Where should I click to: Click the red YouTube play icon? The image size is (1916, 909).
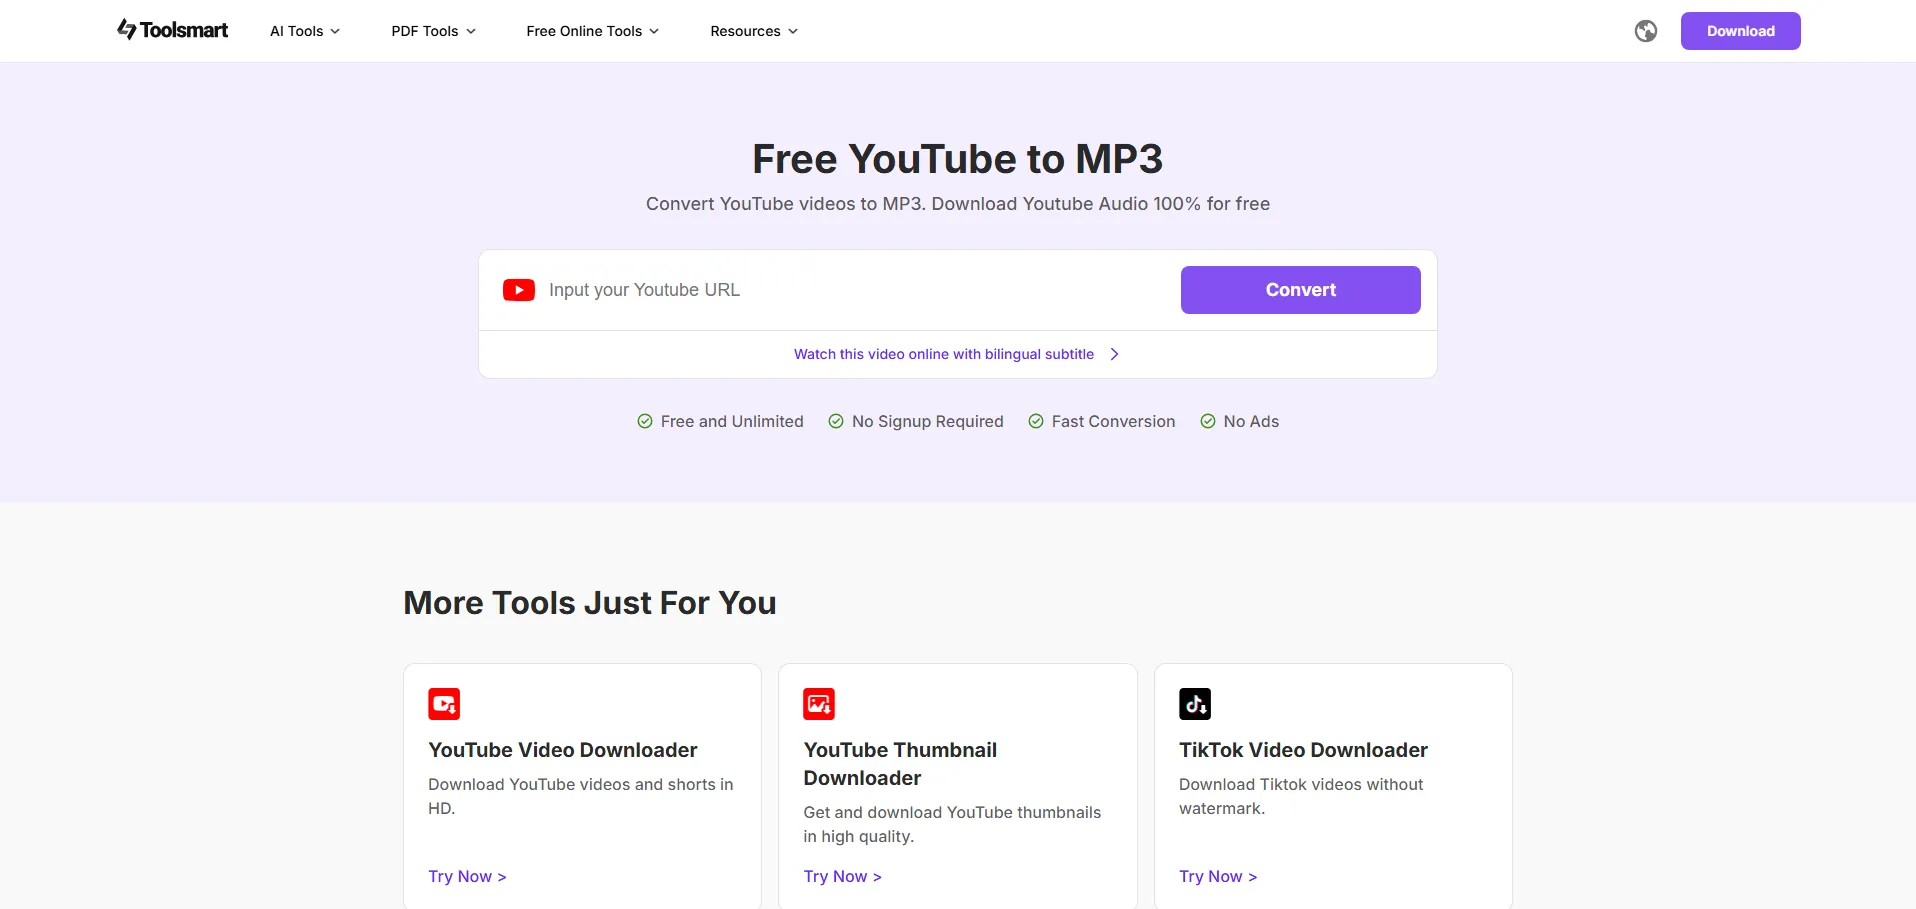click(x=518, y=290)
